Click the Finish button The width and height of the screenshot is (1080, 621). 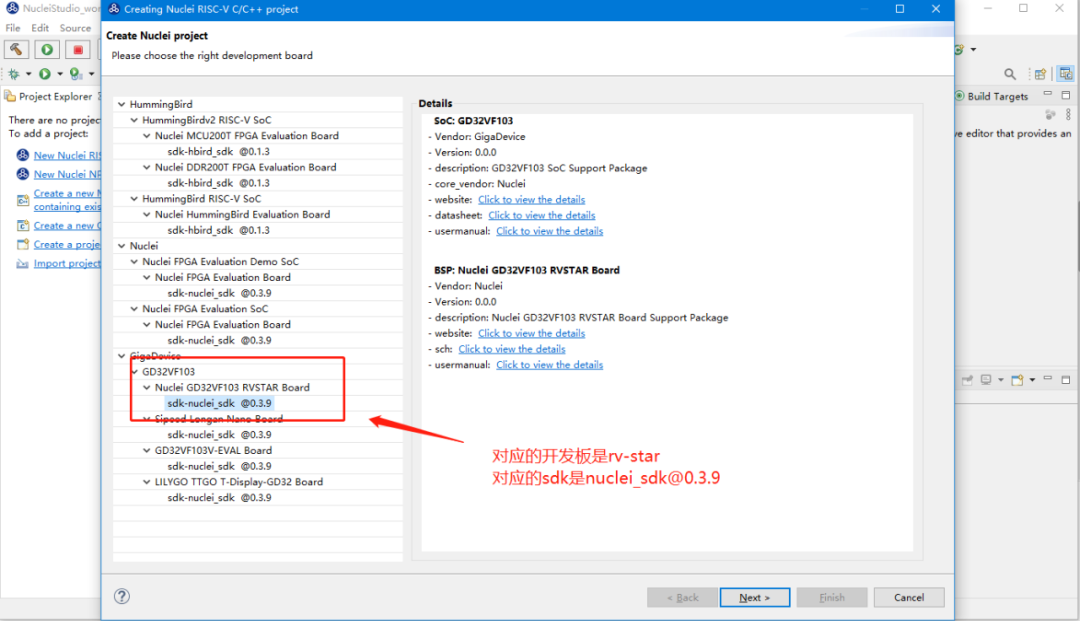coord(831,598)
